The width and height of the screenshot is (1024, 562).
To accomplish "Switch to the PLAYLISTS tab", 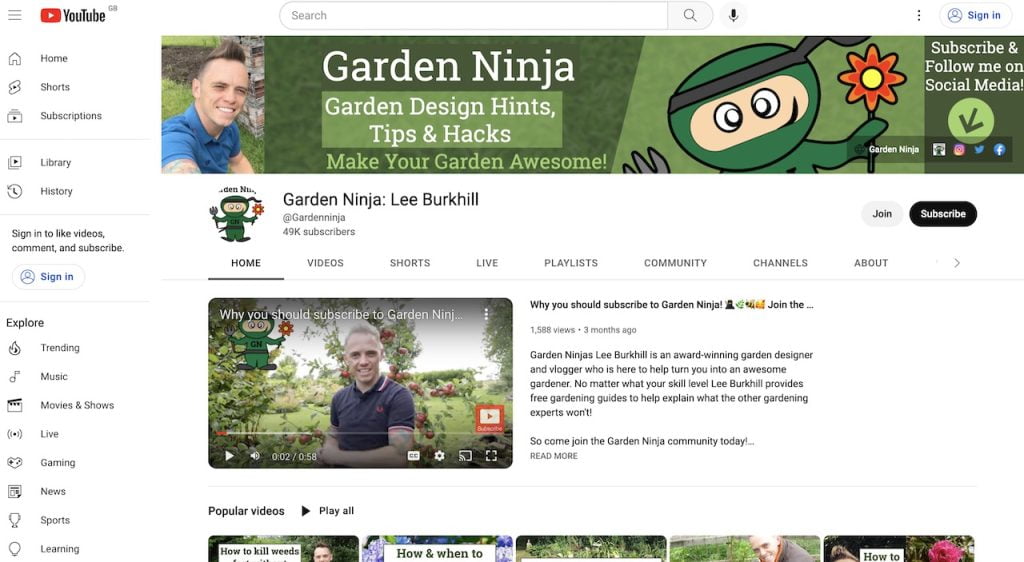I will [x=571, y=263].
